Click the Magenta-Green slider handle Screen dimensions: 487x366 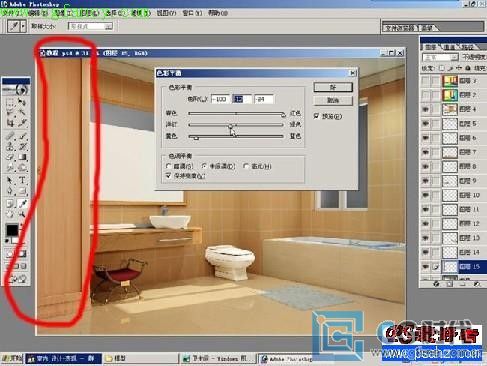point(230,126)
